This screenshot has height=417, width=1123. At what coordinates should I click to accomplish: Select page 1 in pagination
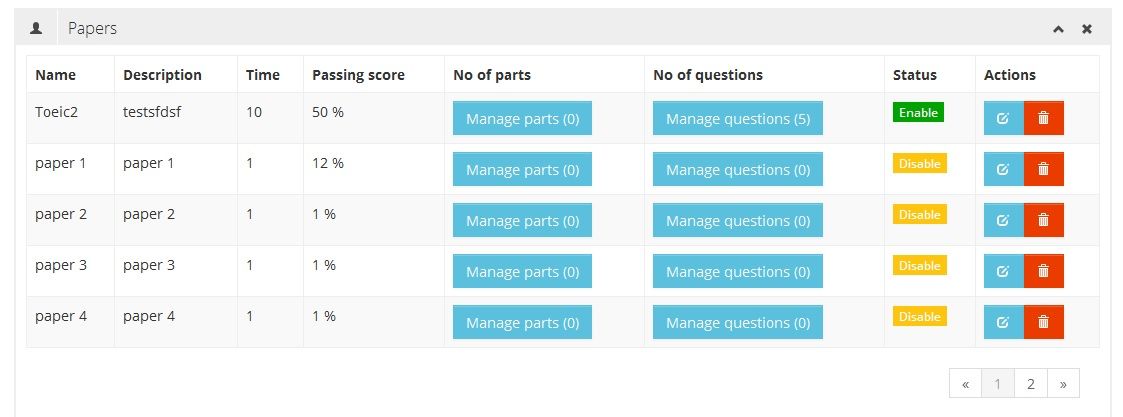997,383
